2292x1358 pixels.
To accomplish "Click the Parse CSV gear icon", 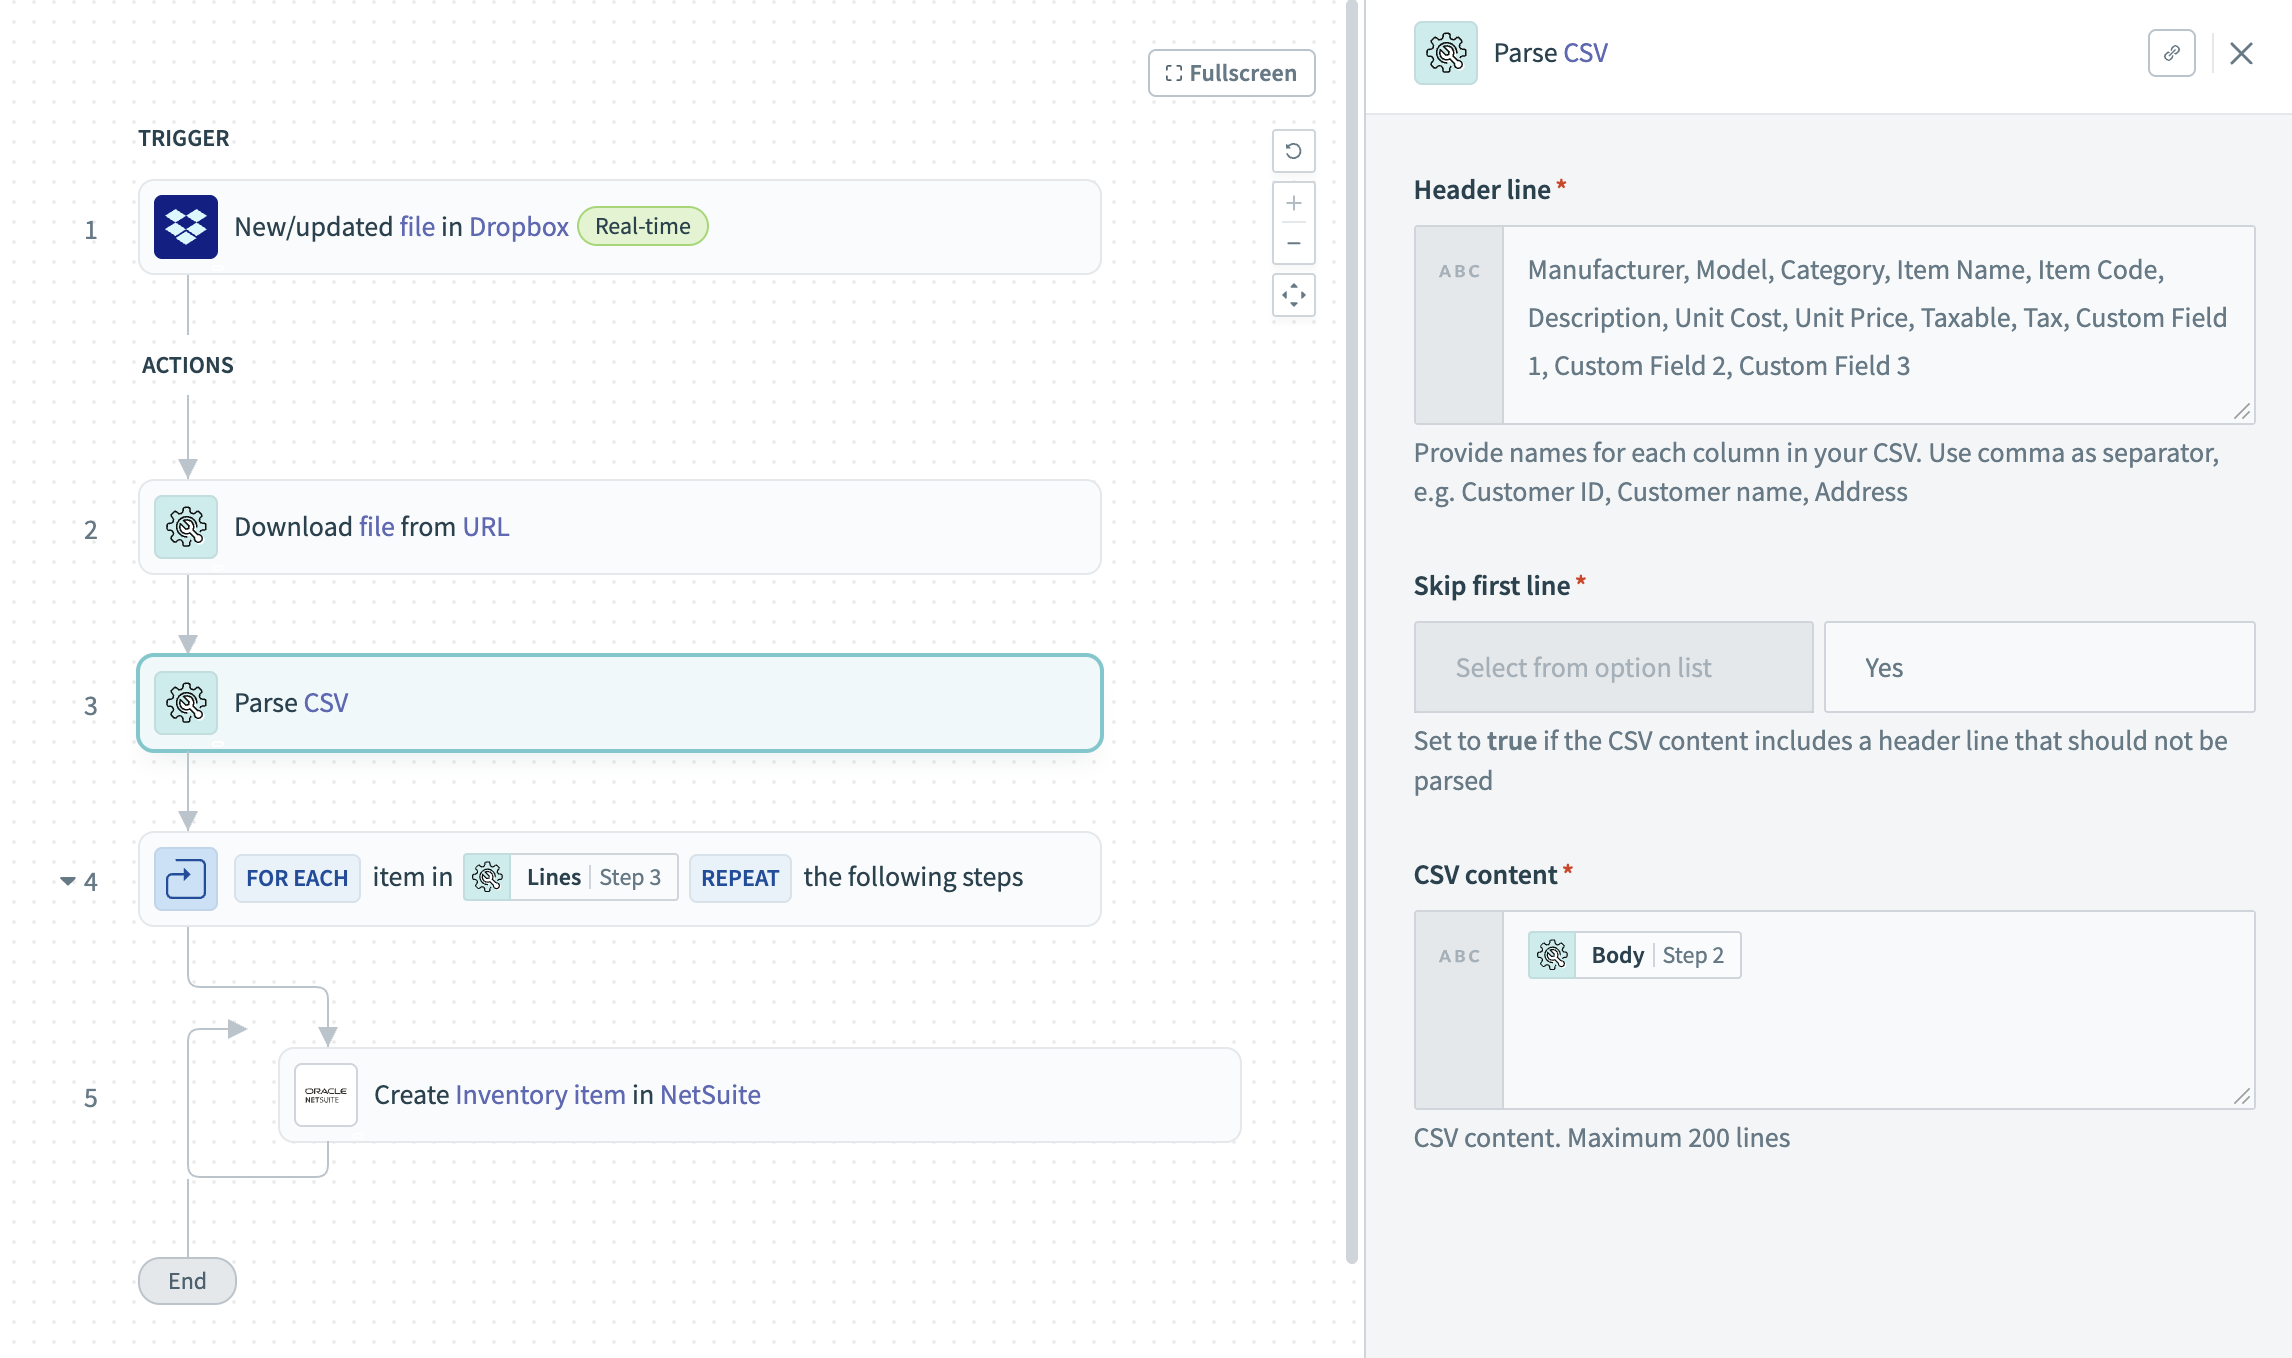I will tap(185, 702).
